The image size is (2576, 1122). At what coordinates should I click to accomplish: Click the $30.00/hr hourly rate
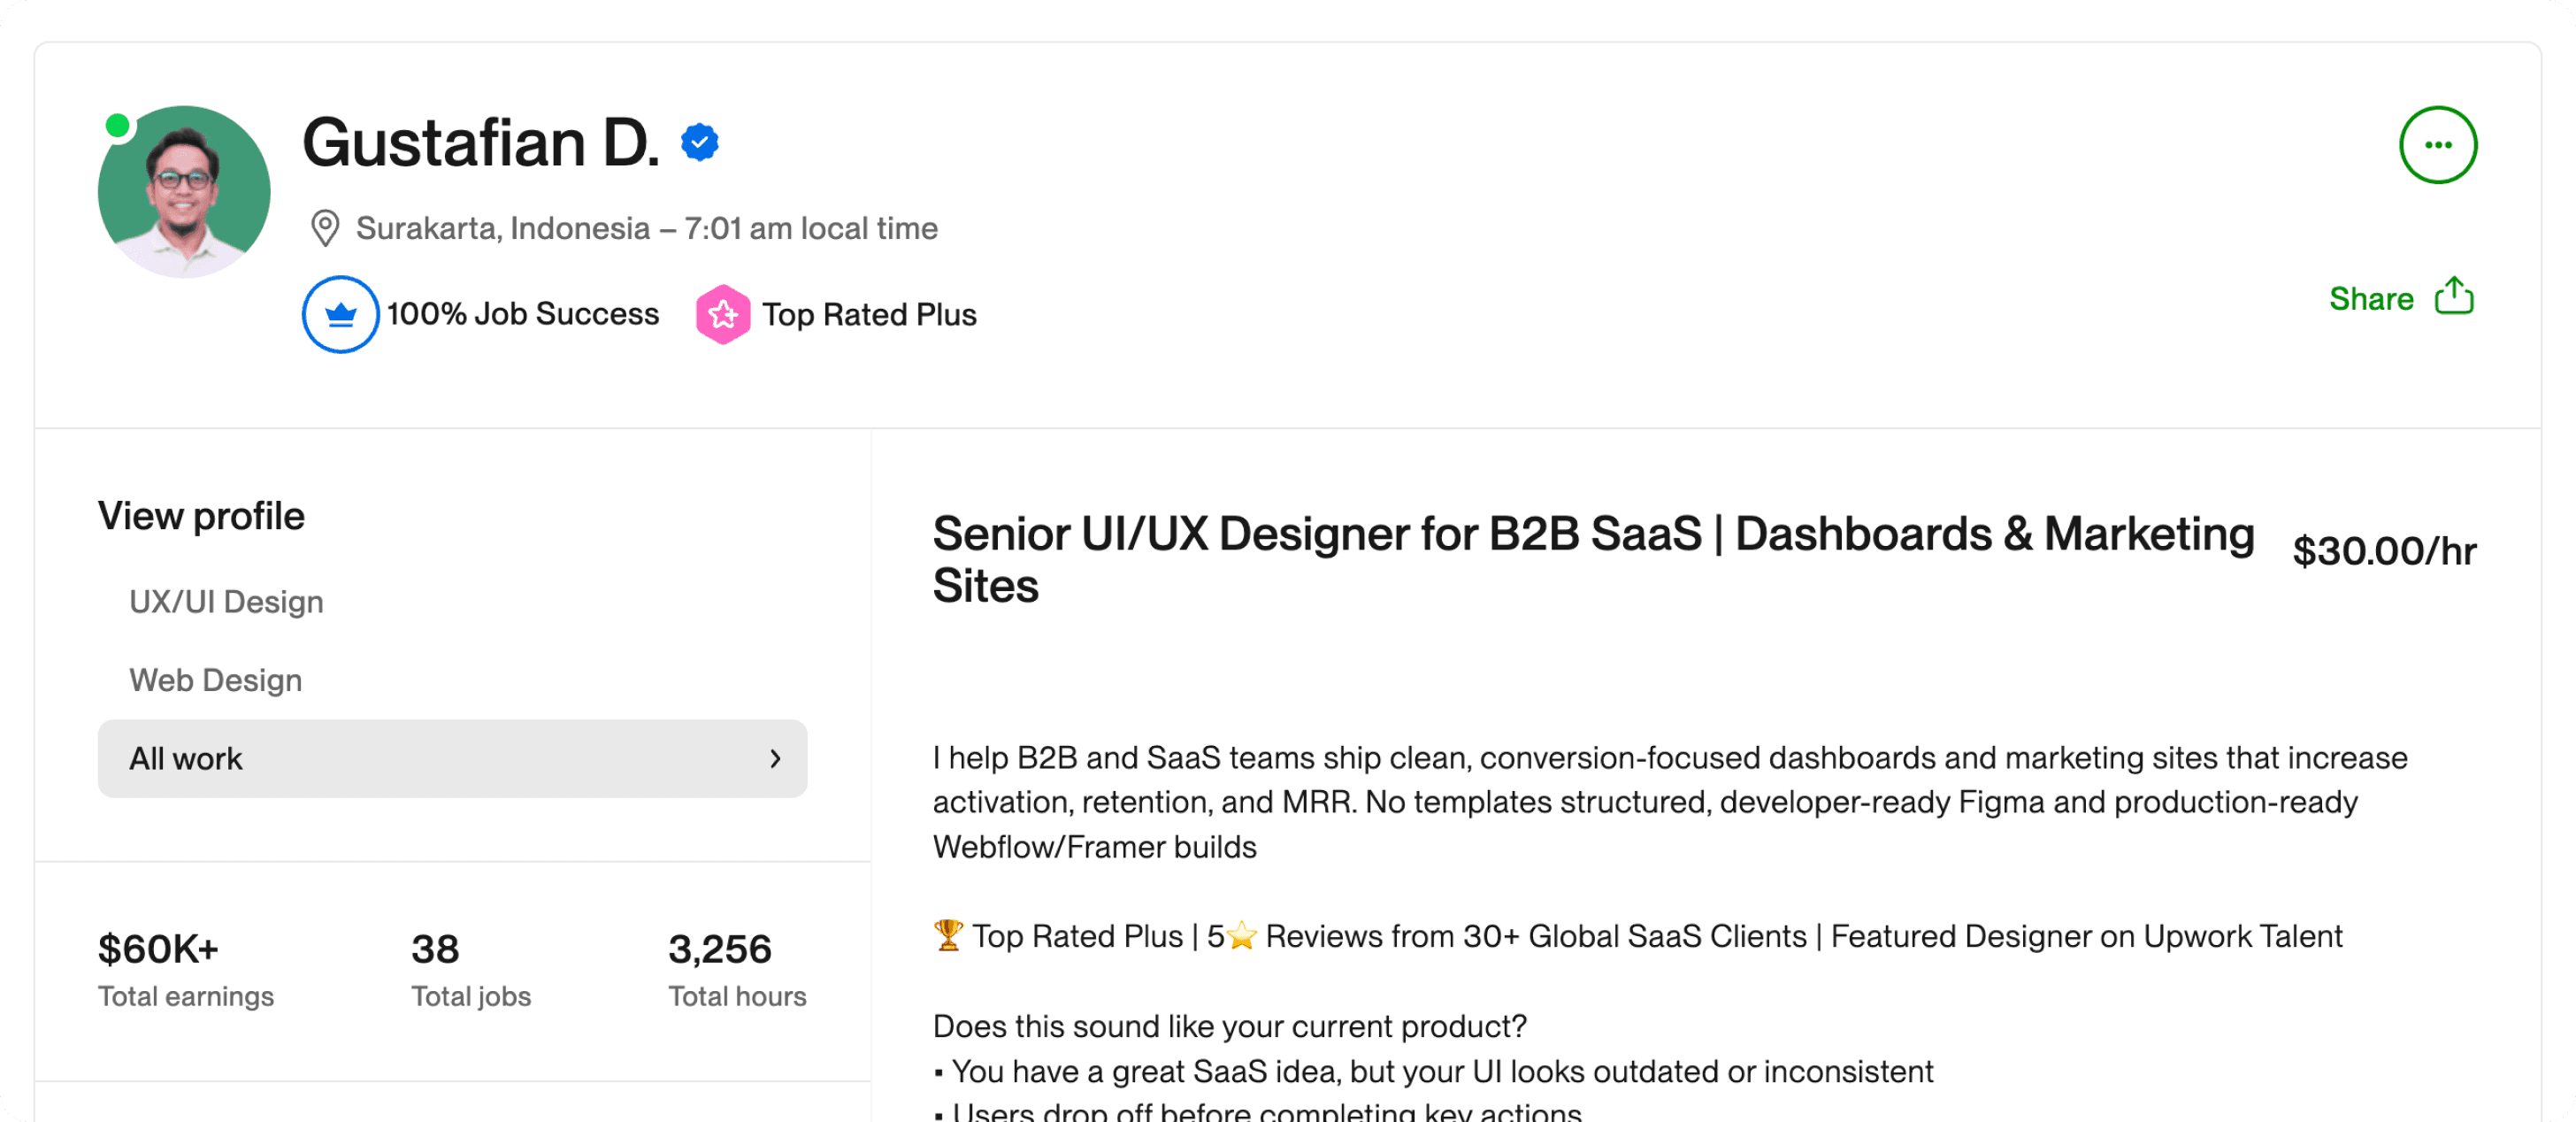click(x=2383, y=551)
